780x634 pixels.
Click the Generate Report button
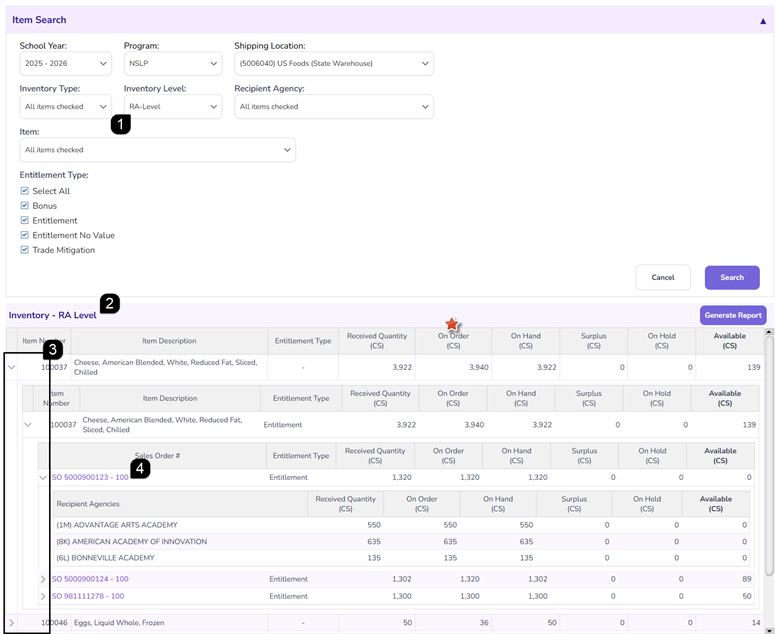(x=733, y=315)
